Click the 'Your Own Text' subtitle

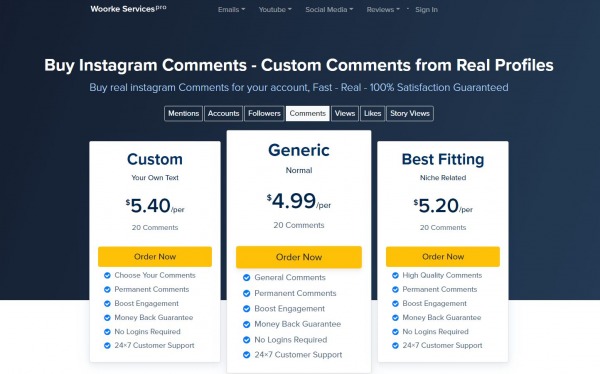click(155, 178)
